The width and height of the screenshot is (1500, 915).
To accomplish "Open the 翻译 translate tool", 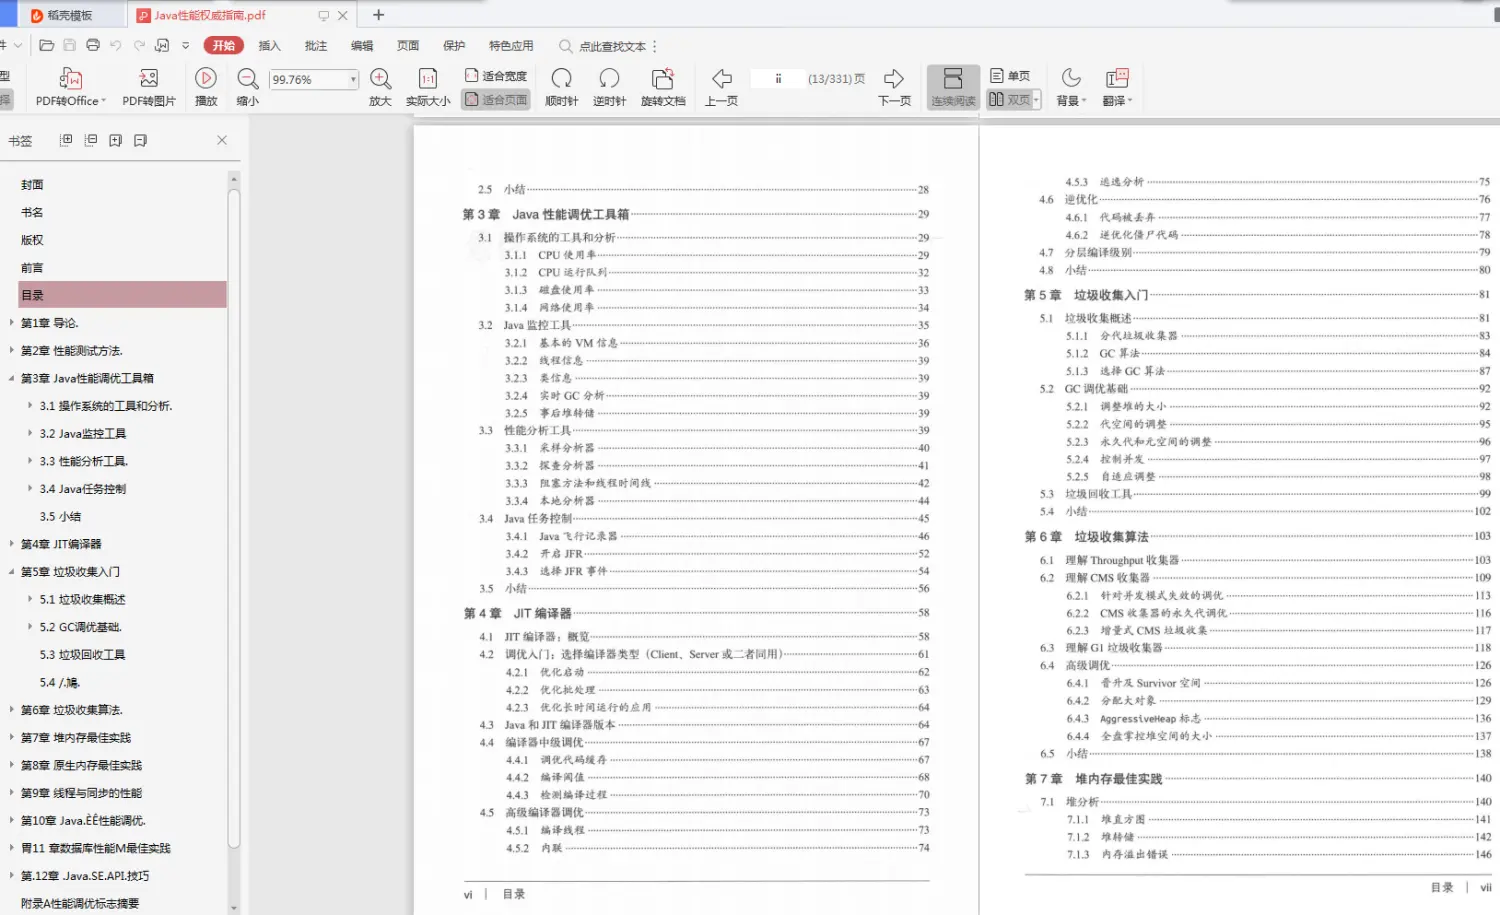I will 1117,87.
